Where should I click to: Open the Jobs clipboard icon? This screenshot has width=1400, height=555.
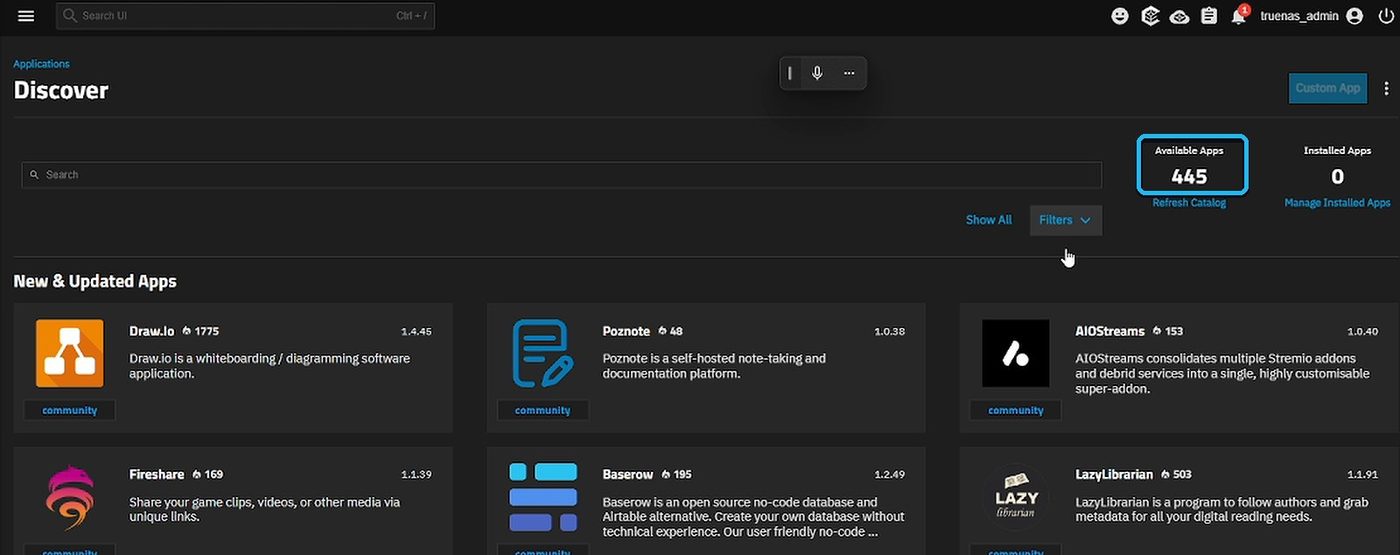(x=1209, y=16)
